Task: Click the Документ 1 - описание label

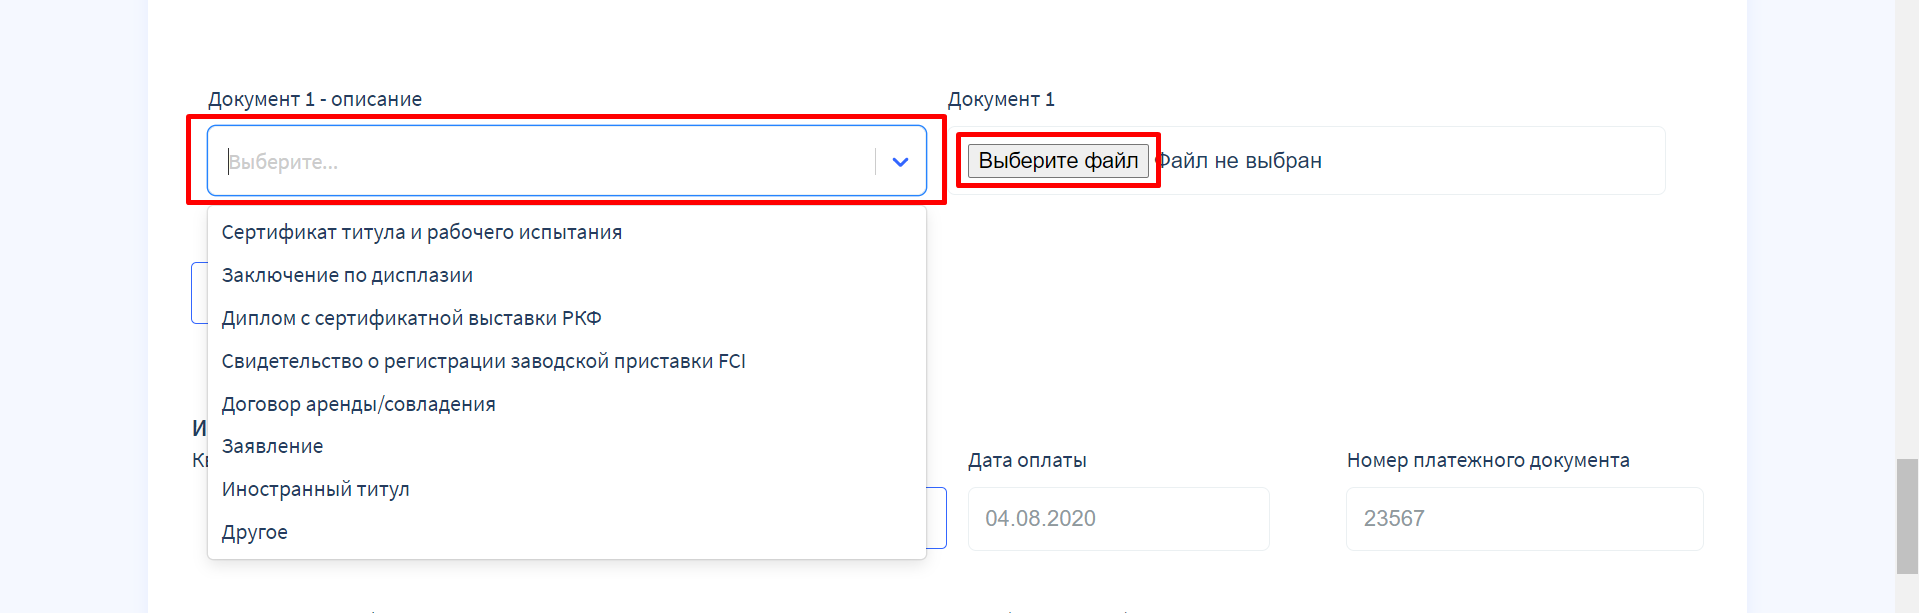Action: tap(314, 99)
